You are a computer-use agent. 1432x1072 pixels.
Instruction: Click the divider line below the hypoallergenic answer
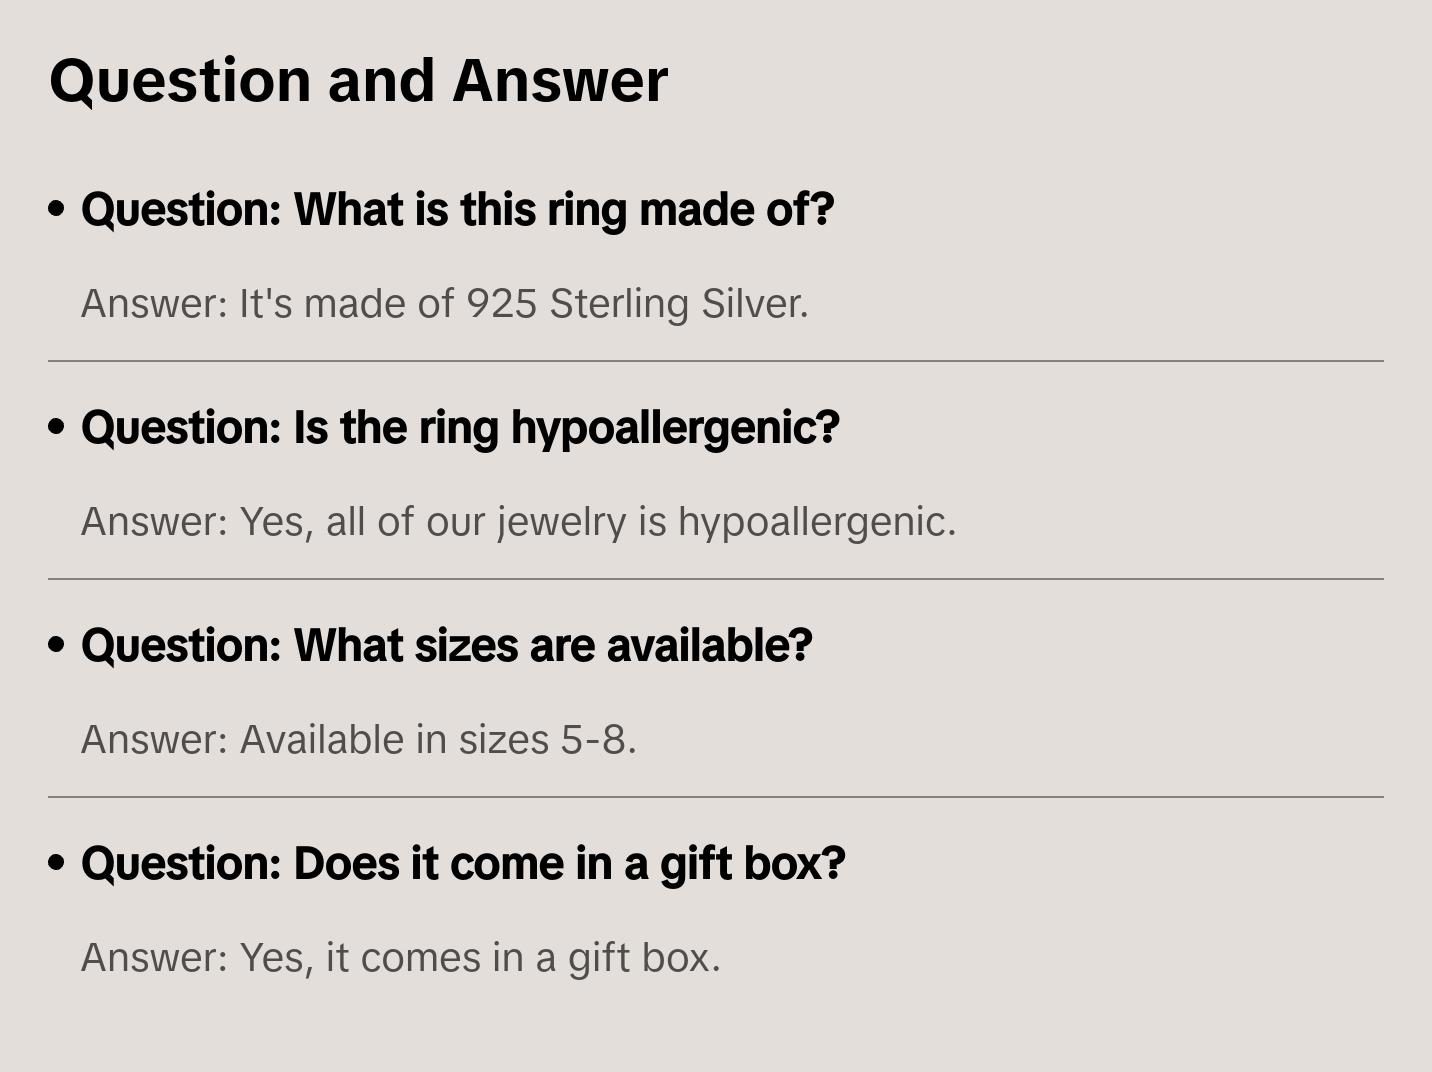coord(716,579)
